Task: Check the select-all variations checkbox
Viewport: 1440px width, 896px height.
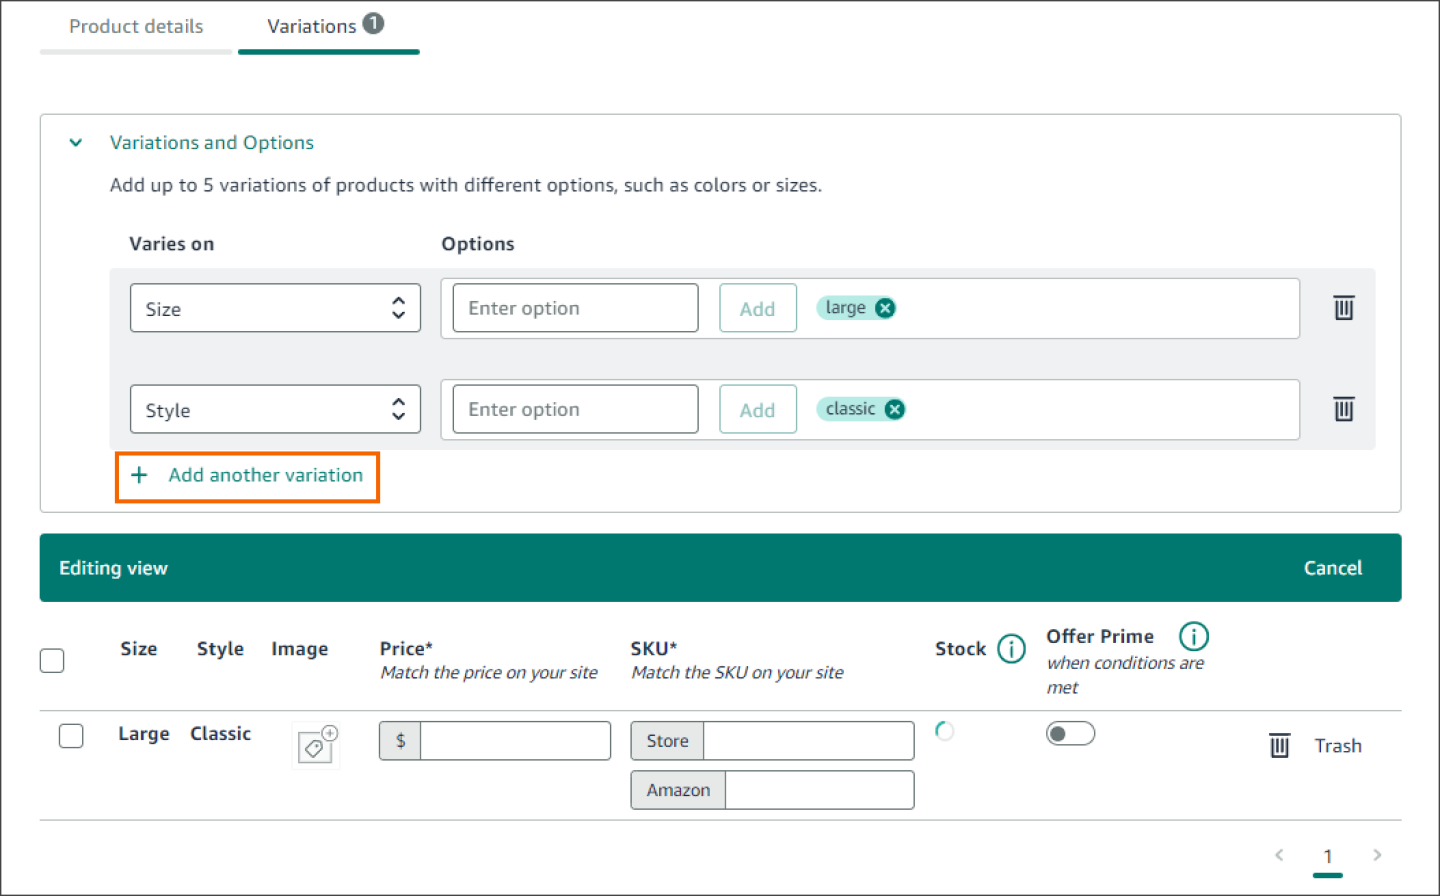Action: 51,660
